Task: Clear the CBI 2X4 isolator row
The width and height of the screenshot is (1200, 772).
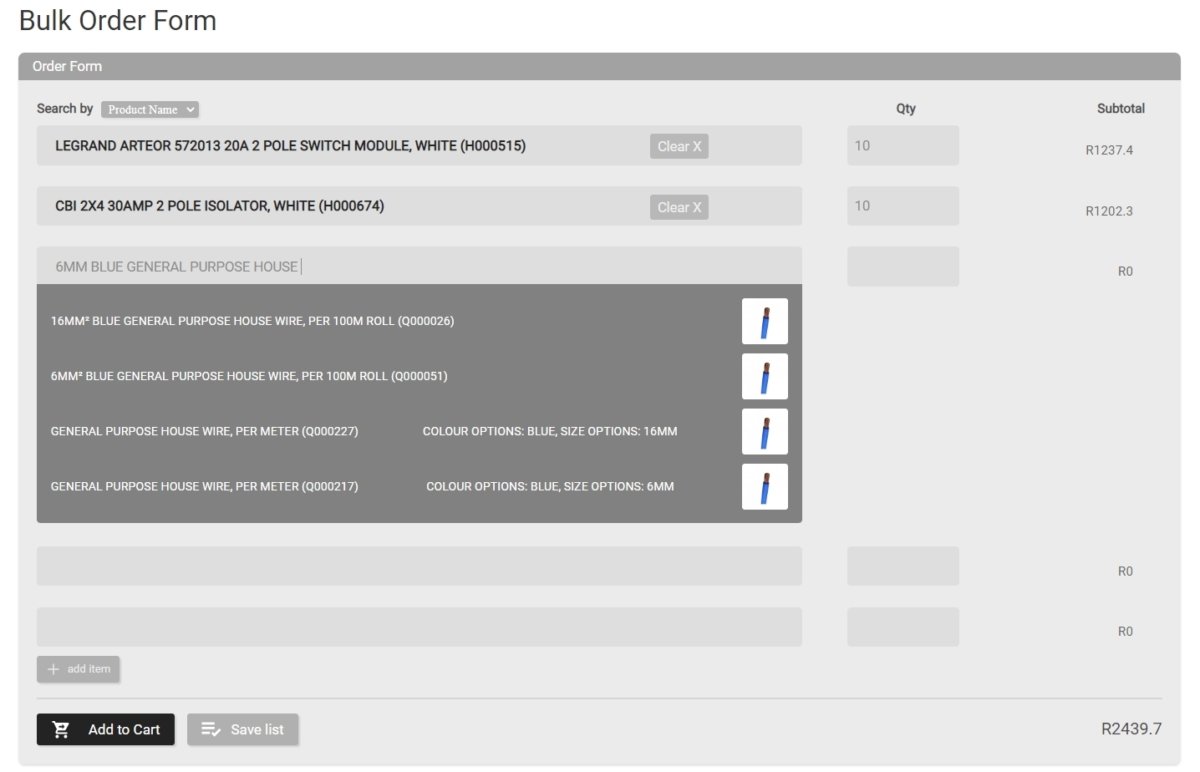Action: (679, 208)
